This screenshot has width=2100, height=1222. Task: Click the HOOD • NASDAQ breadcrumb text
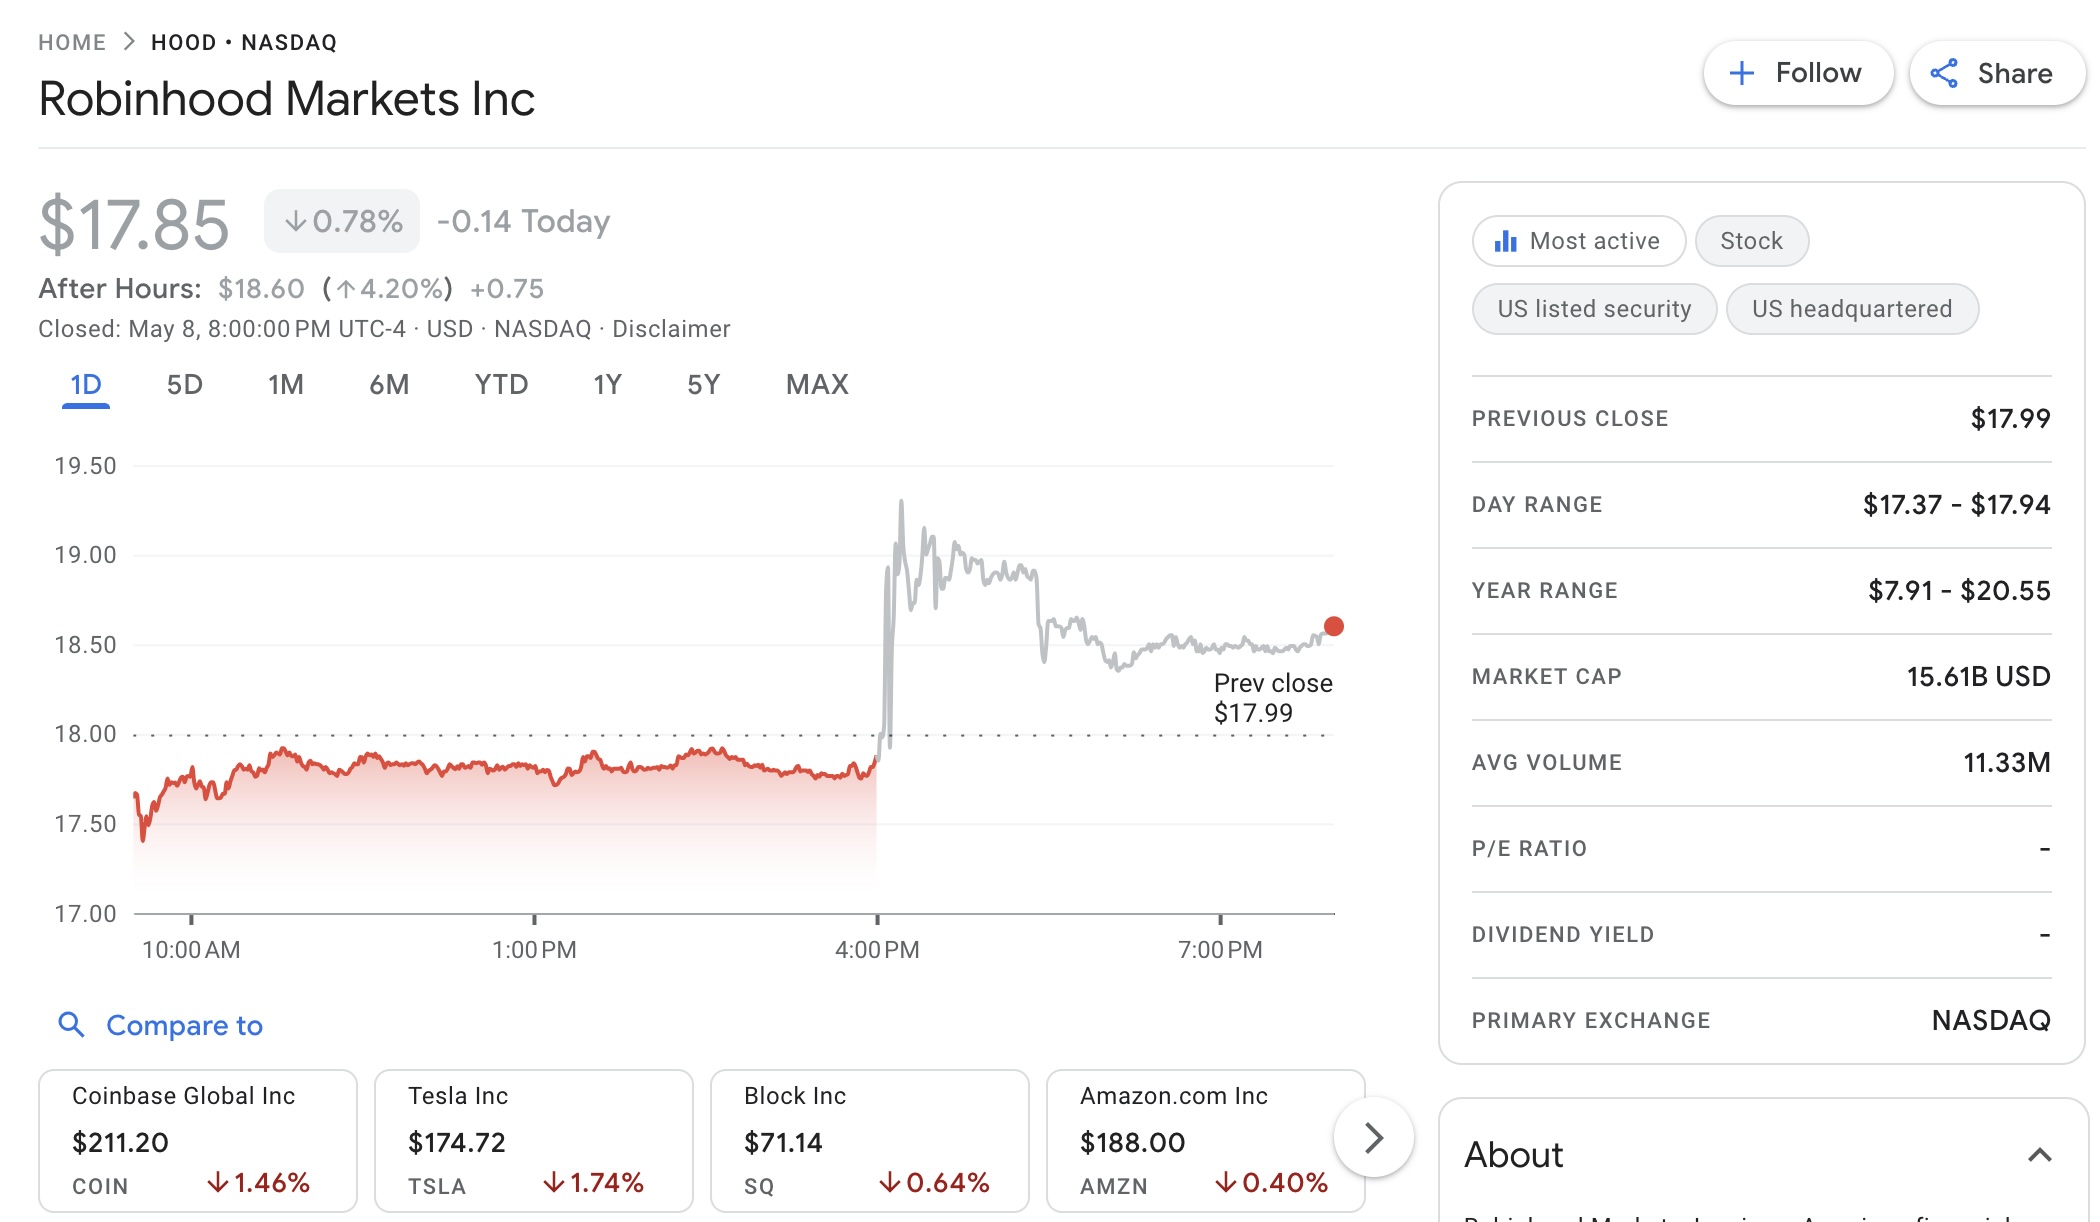pyautogui.click(x=244, y=42)
